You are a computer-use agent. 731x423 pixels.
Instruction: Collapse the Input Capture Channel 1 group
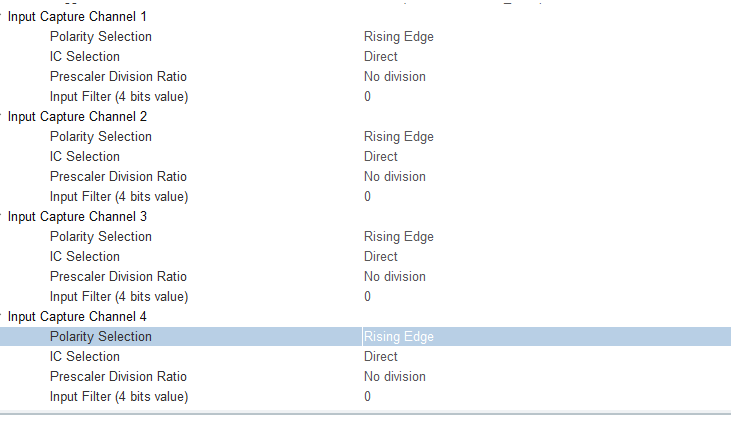(2, 17)
